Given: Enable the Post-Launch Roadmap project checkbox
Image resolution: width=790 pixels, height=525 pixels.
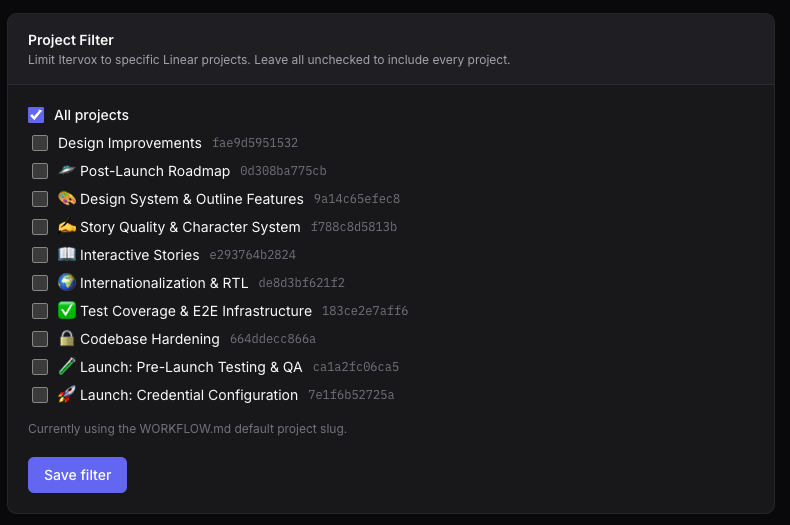Looking at the screenshot, I should (40, 171).
